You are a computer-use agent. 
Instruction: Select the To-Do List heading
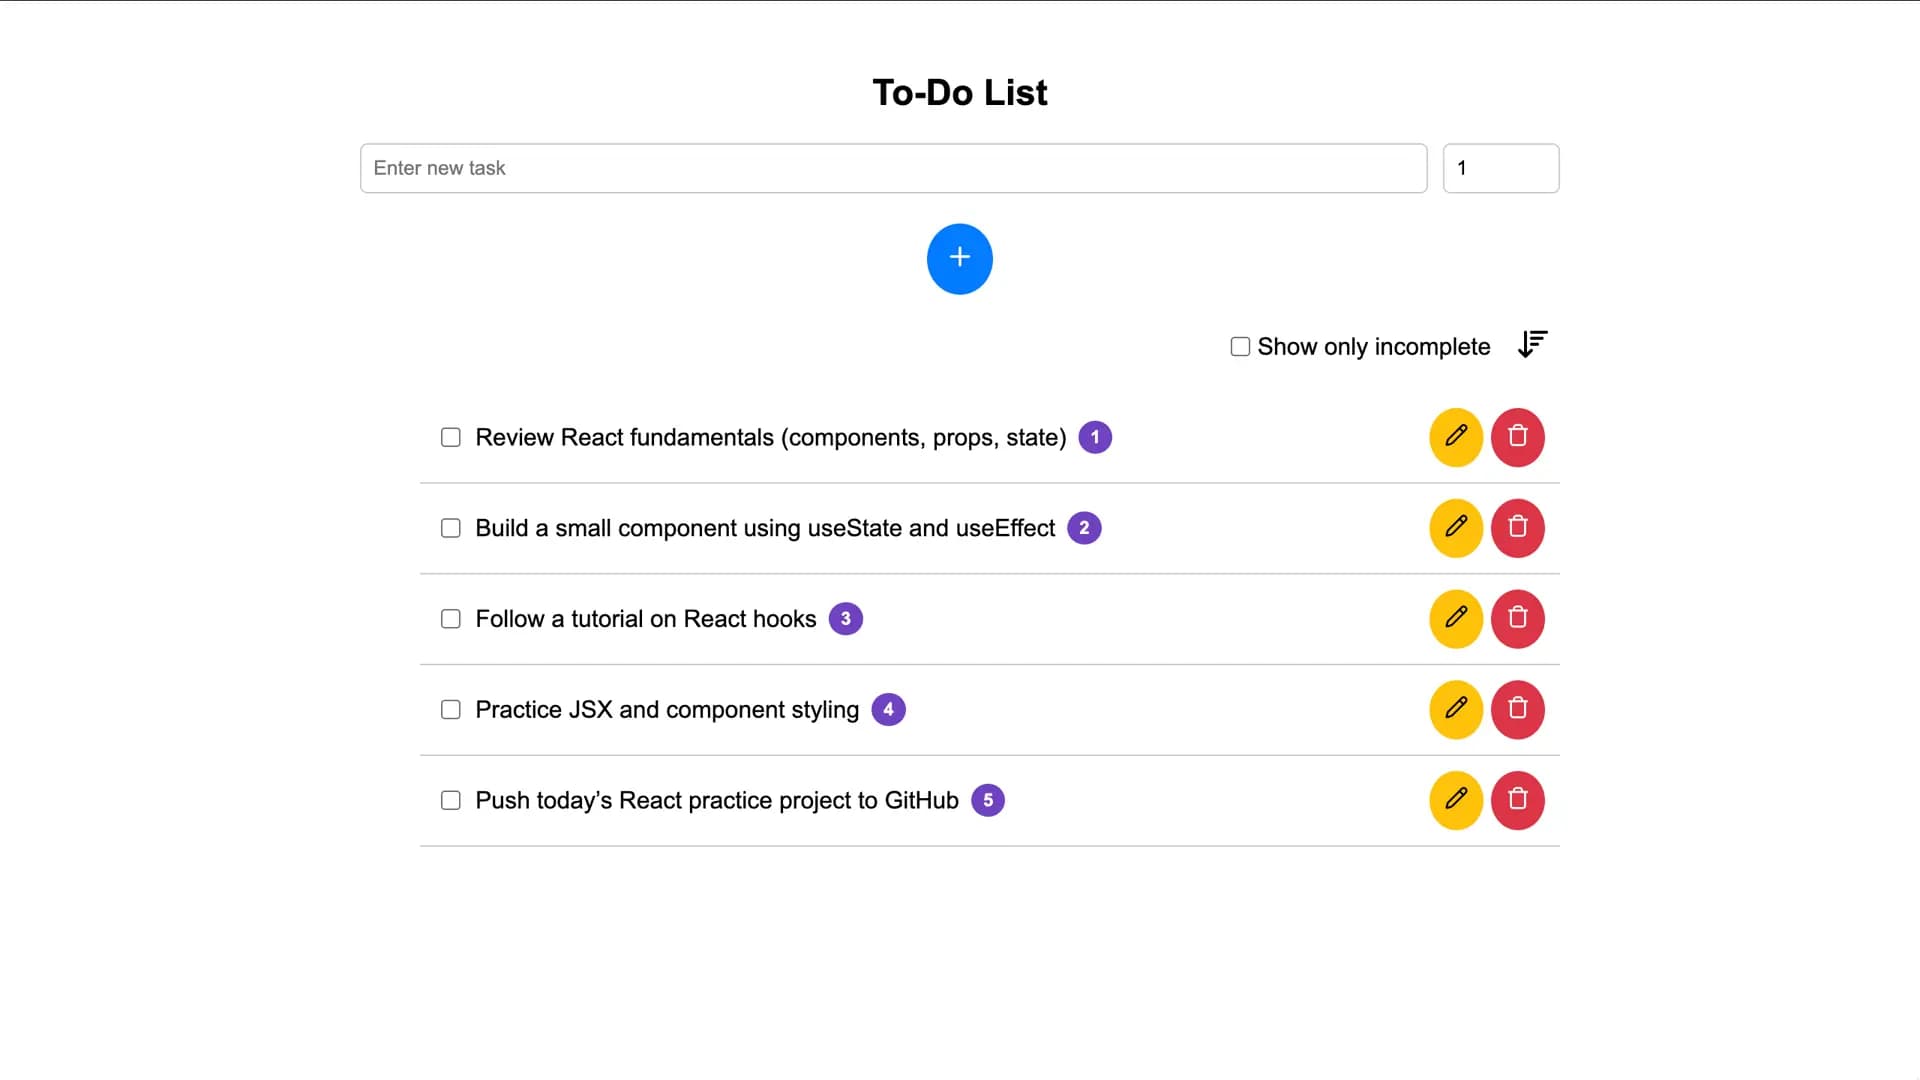tap(959, 91)
